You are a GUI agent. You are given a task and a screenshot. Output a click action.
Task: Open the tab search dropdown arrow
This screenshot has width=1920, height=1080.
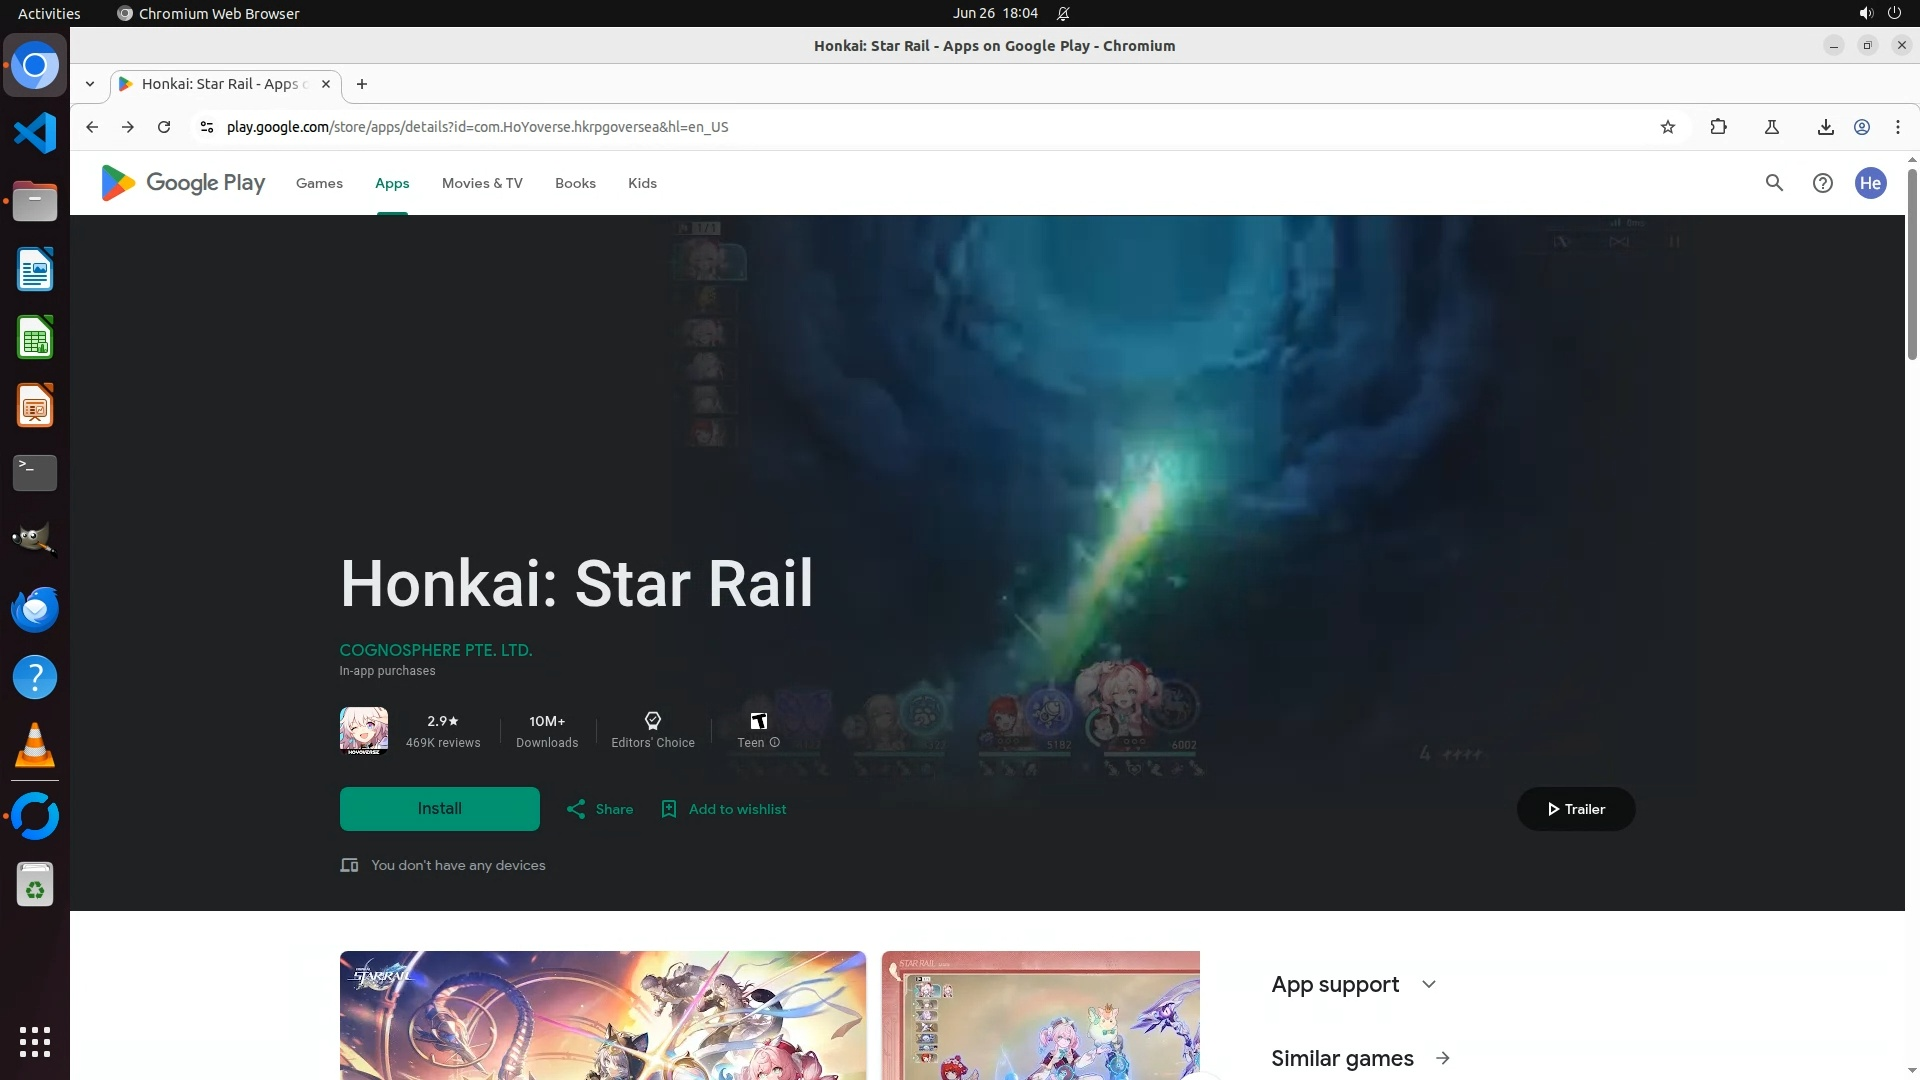(90, 84)
